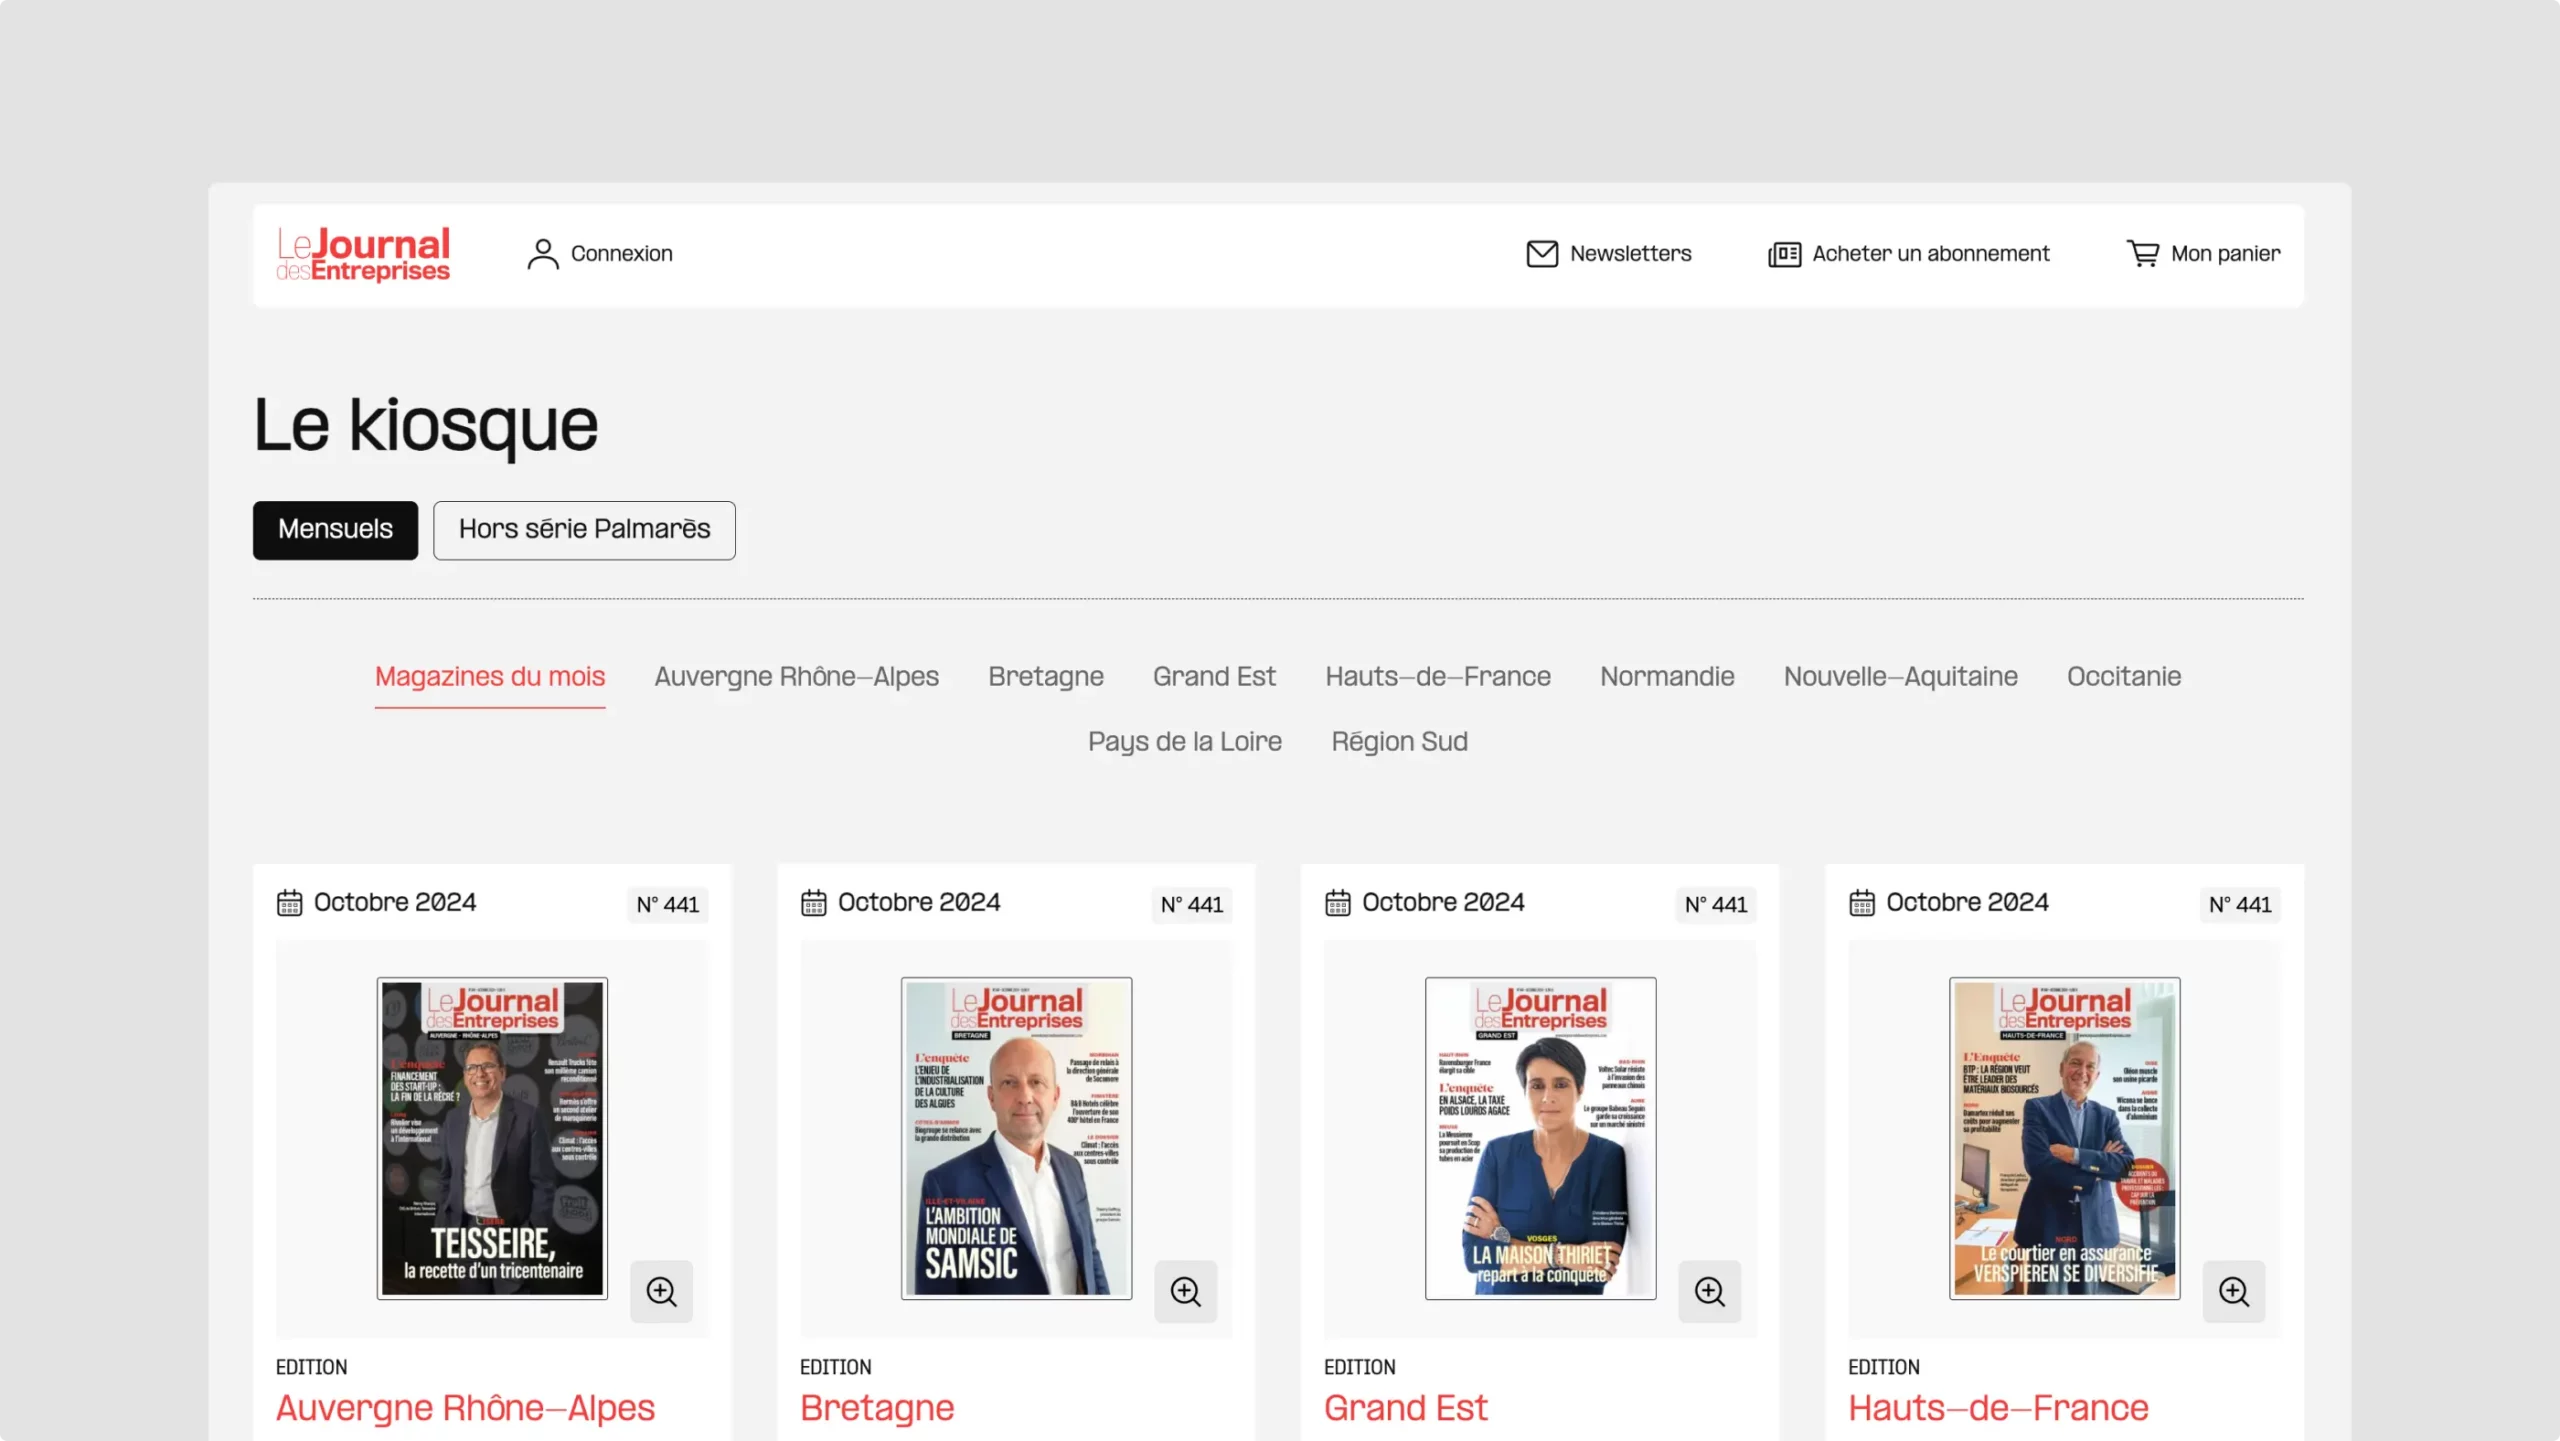
Task: Zoom the Verspieren cover with magnifier icon
Action: [x=2233, y=1292]
